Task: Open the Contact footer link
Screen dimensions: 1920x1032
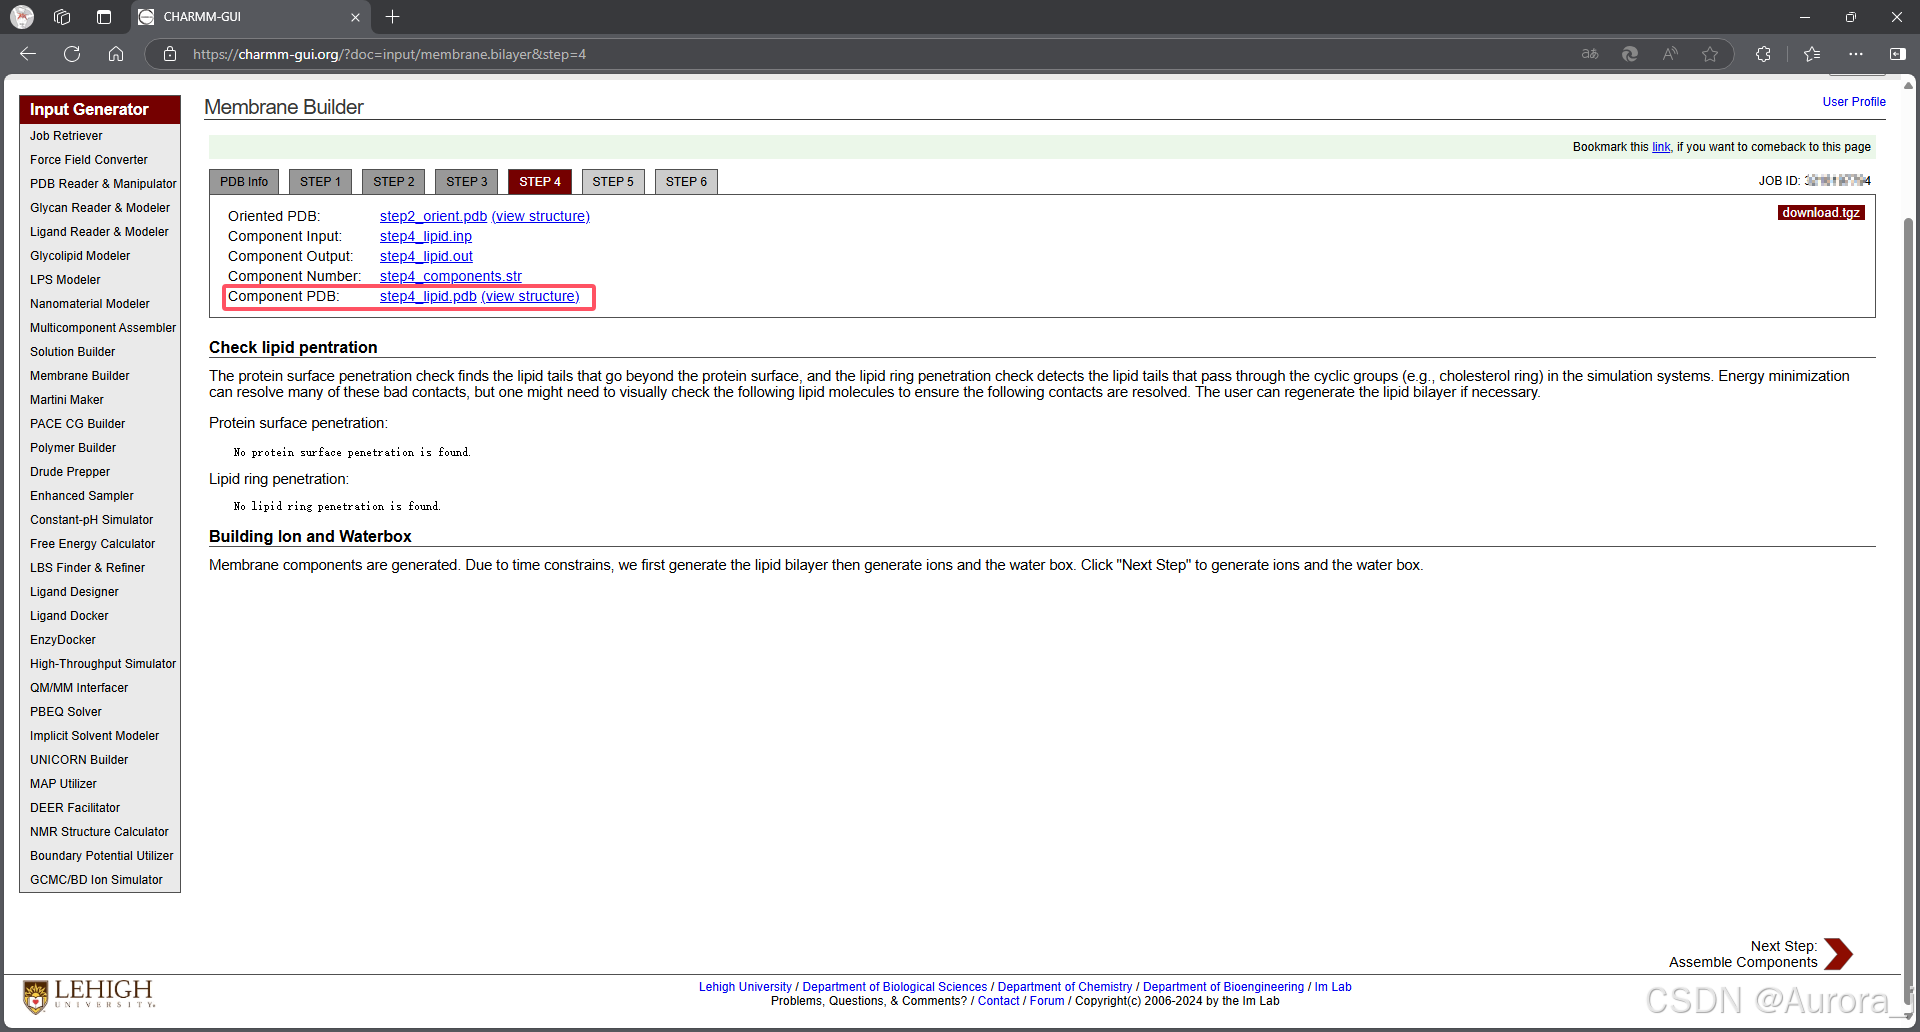Action: click(998, 1001)
